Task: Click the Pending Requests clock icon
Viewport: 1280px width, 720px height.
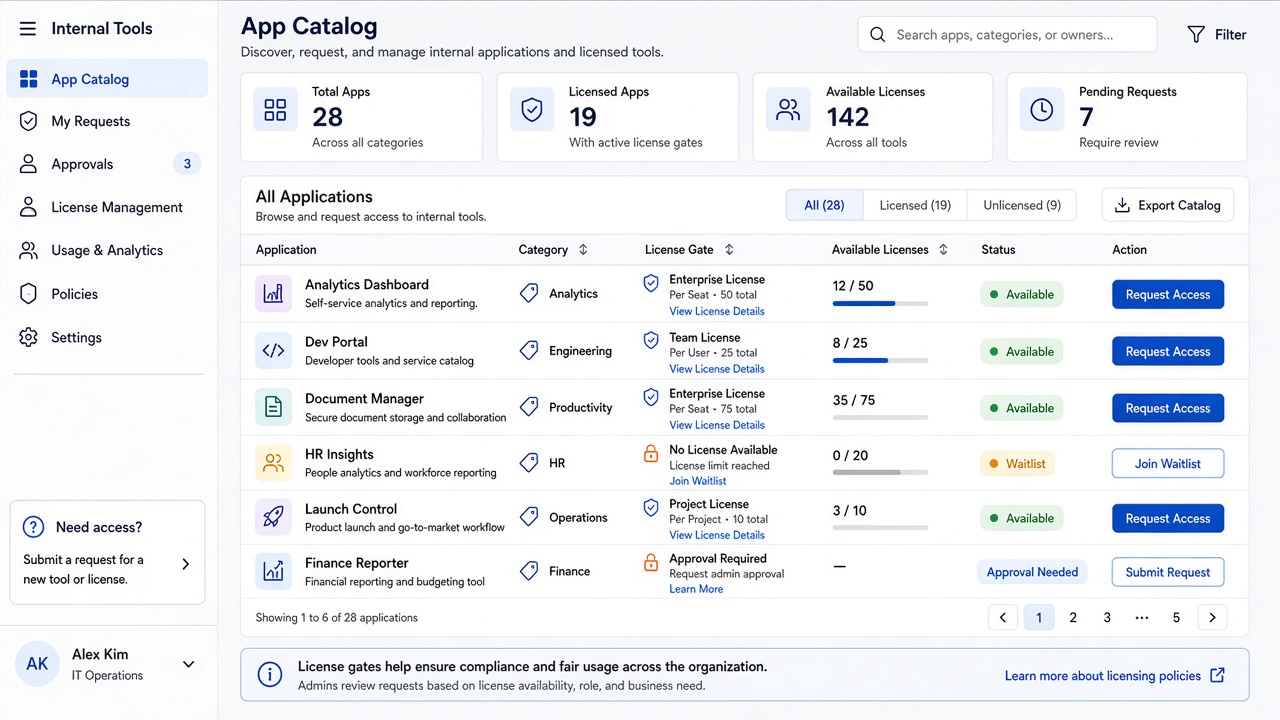Action: pyautogui.click(x=1042, y=110)
